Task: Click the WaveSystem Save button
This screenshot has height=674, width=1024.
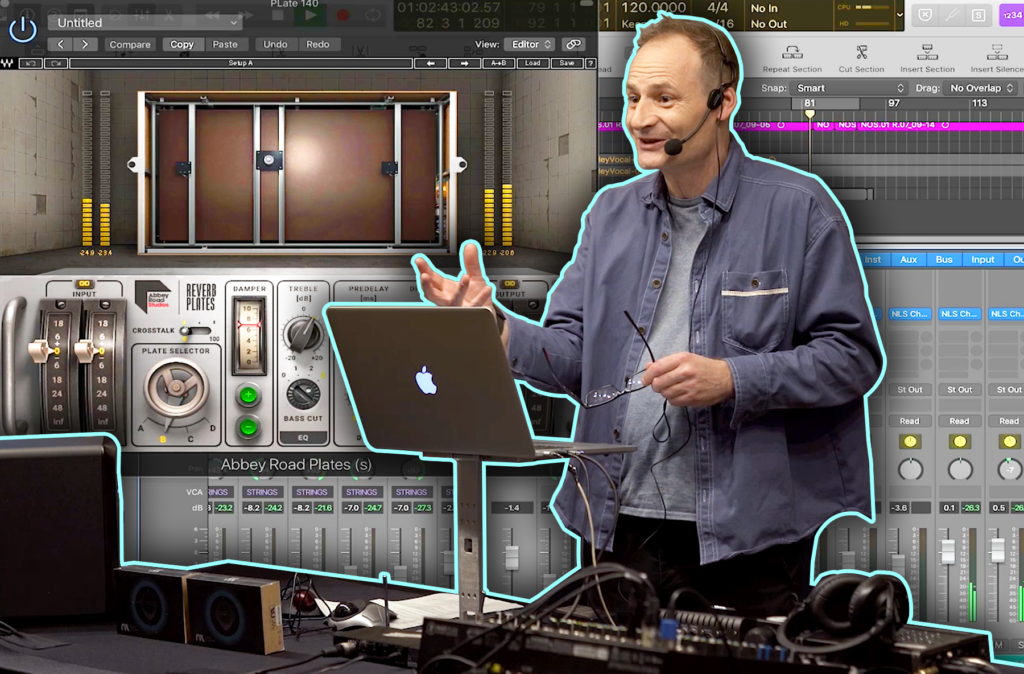Action: point(566,63)
